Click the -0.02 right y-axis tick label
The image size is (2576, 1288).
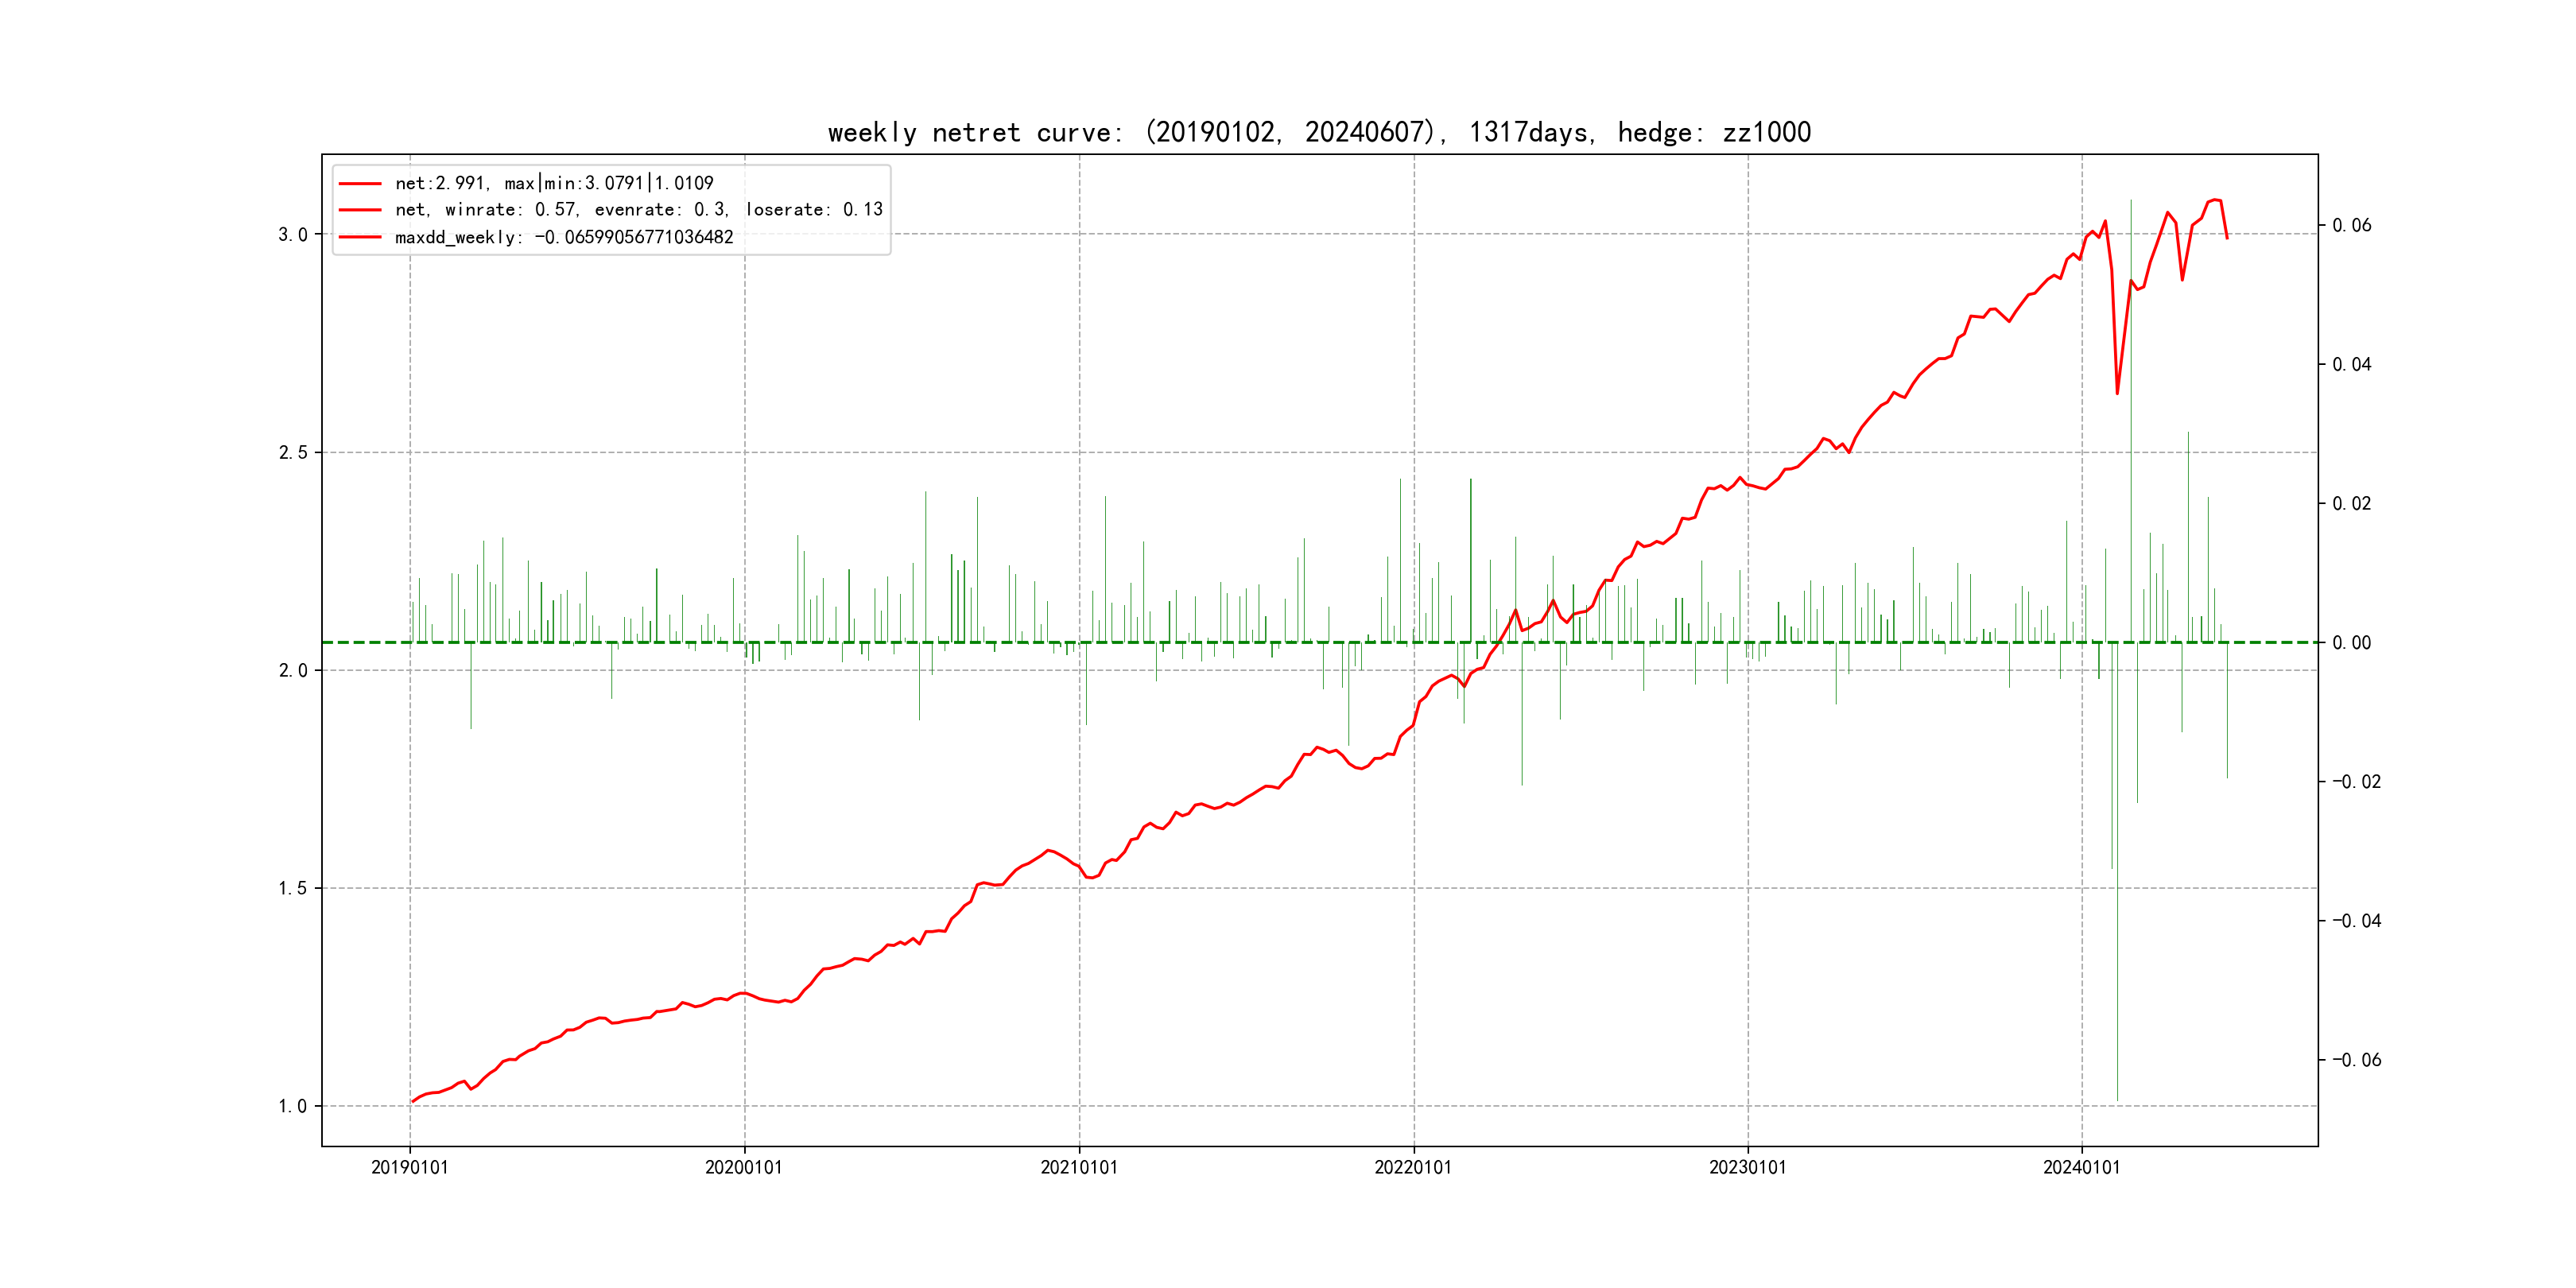point(2356,782)
